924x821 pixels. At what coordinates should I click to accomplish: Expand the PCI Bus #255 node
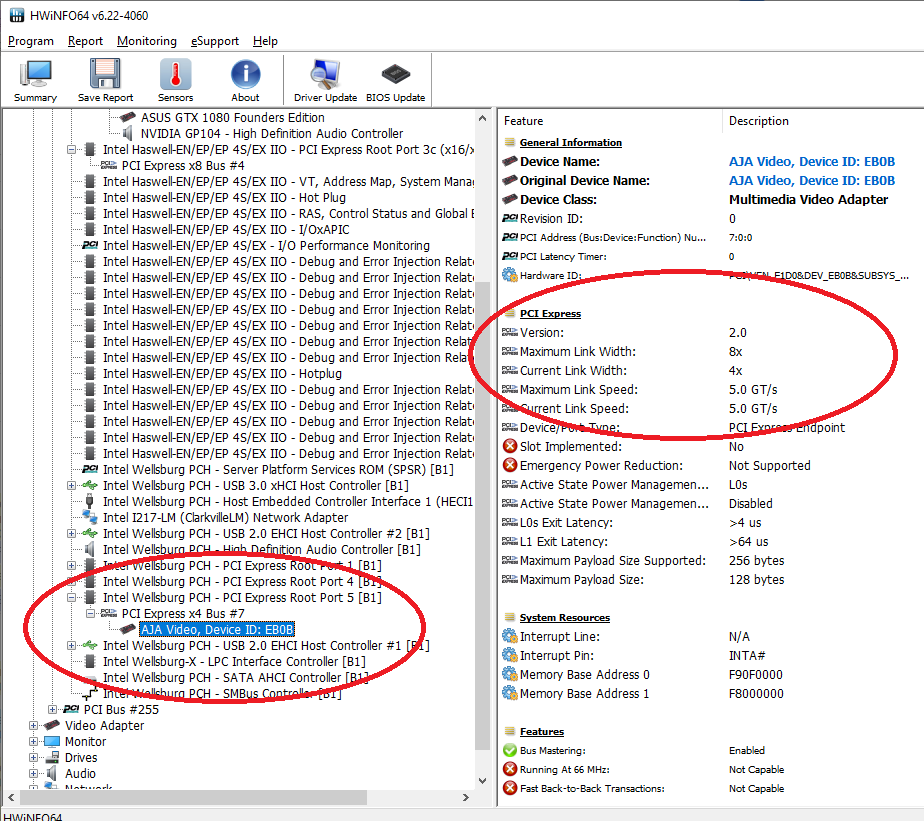52,709
